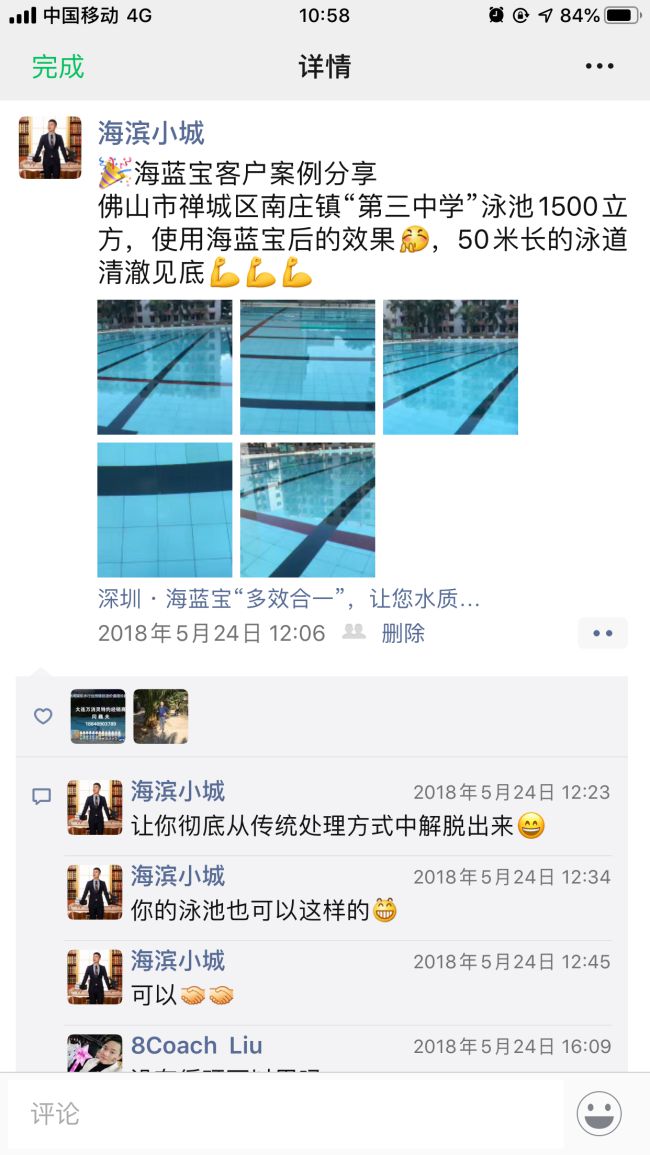The width and height of the screenshot is (650, 1155).
Task: Open 深圳·海蓝宝 location link
Action: coord(289,600)
